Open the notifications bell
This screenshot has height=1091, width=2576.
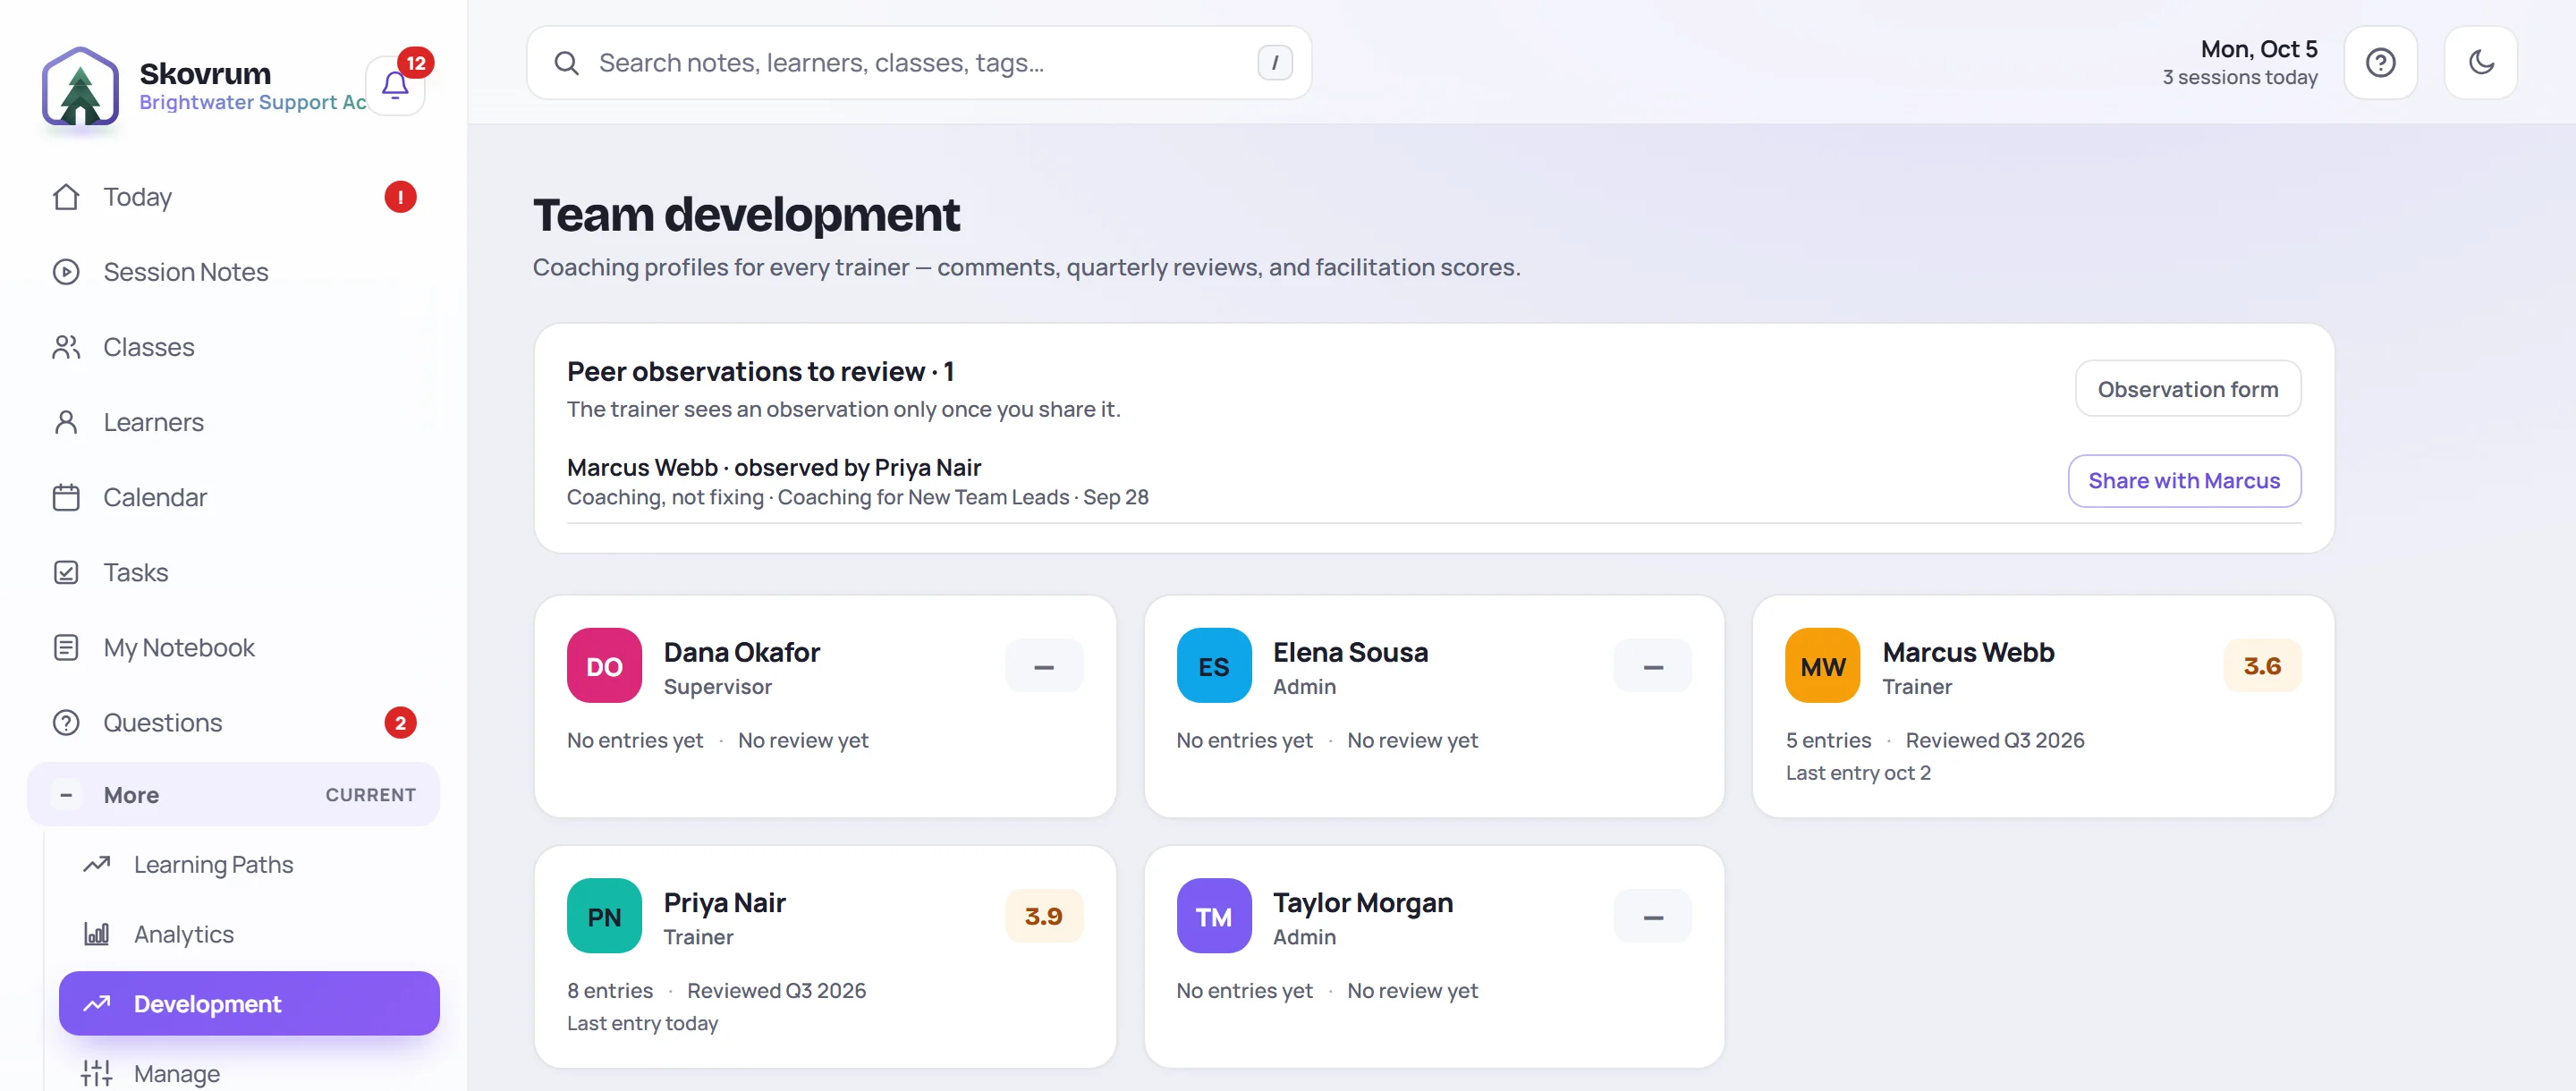click(395, 86)
